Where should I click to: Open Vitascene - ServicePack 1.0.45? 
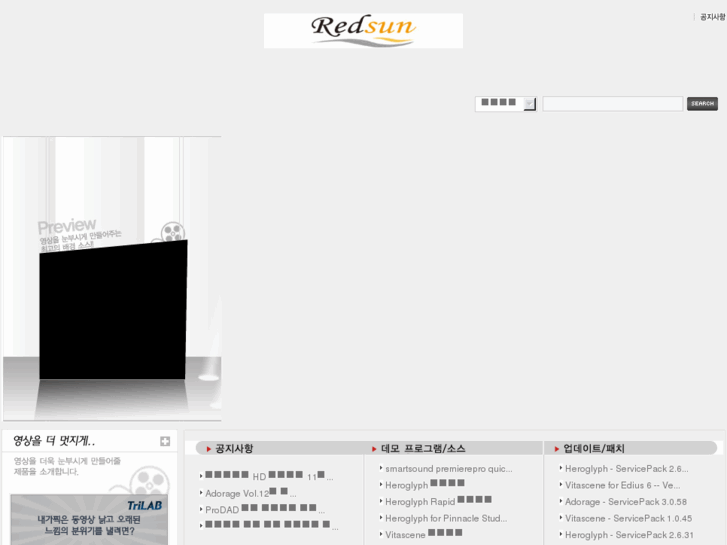point(628,518)
